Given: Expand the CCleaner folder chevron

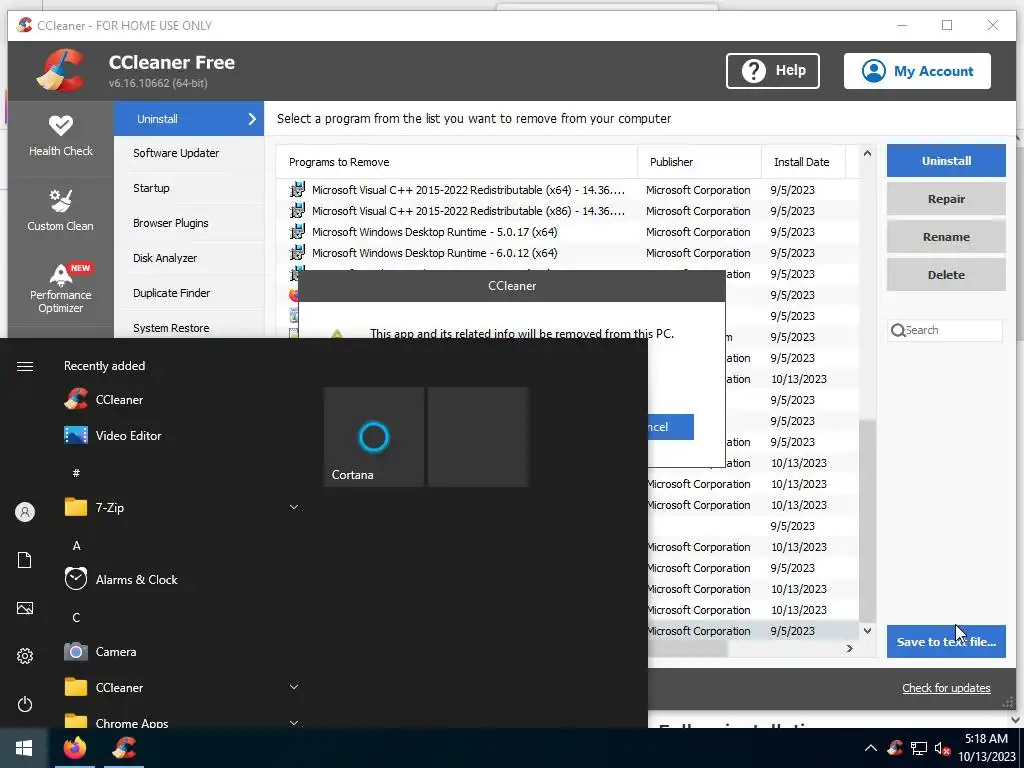Looking at the screenshot, I should pos(294,687).
